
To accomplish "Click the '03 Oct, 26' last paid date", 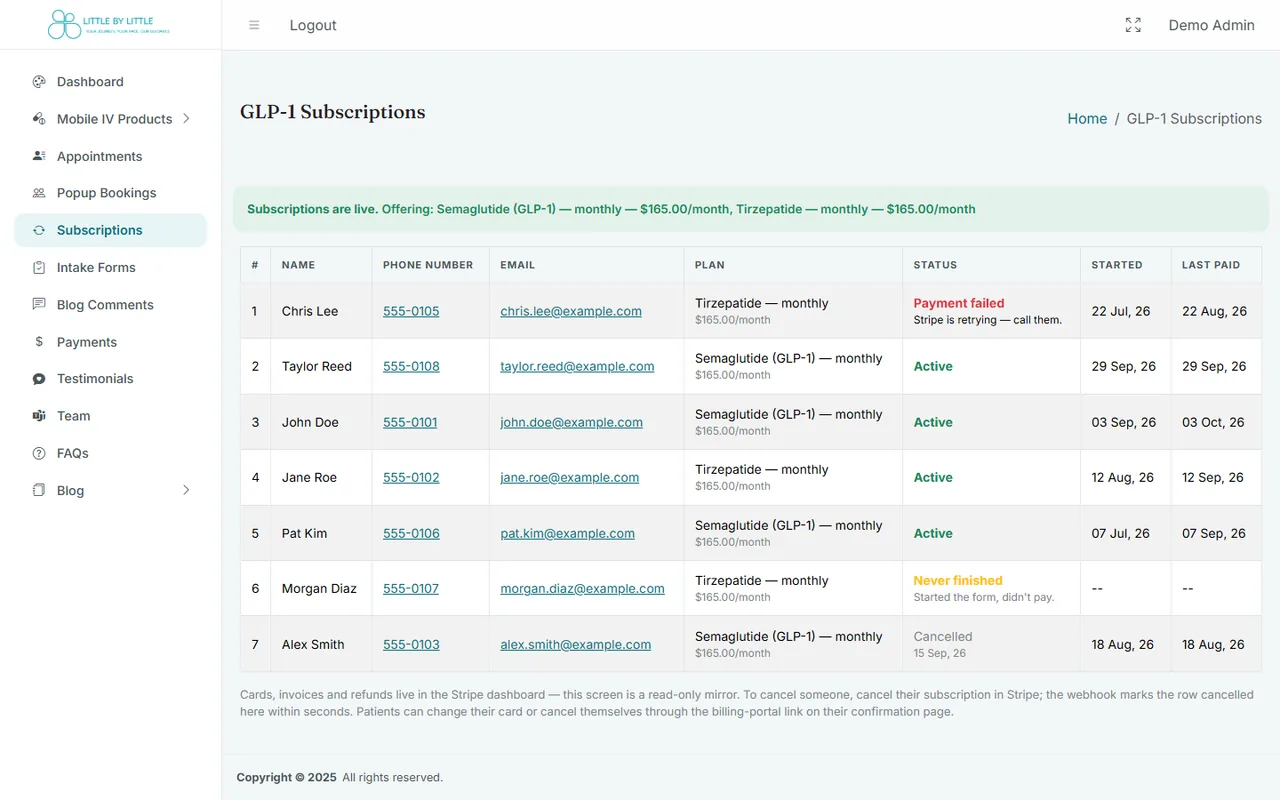I will click(x=1213, y=422).
